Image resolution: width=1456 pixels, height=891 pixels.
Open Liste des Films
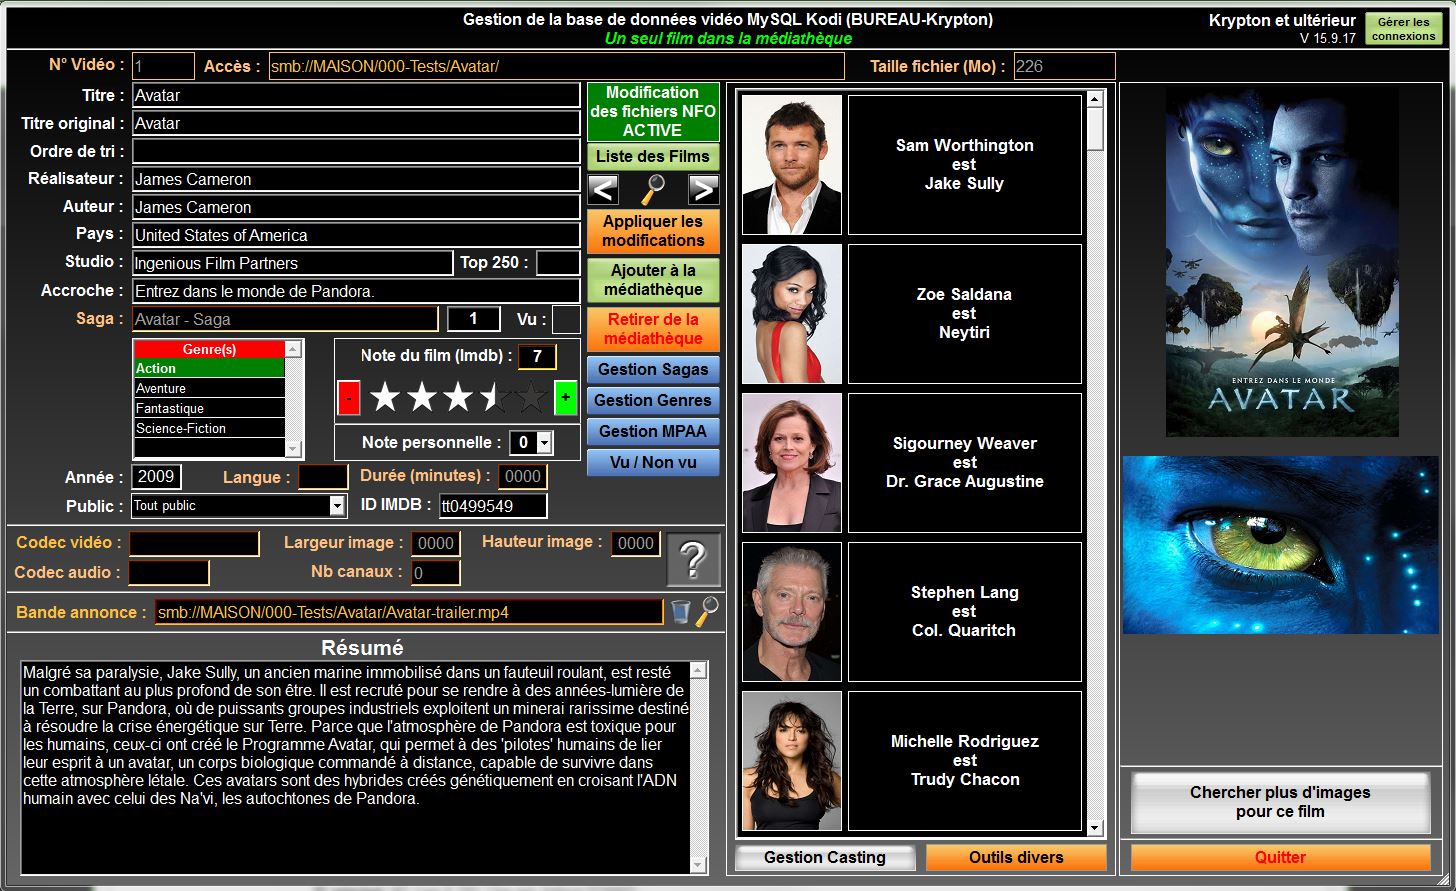tap(653, 156)
